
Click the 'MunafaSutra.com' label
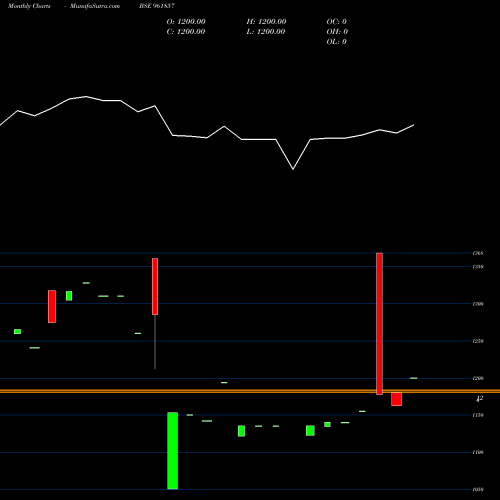[x=95, y=6]
